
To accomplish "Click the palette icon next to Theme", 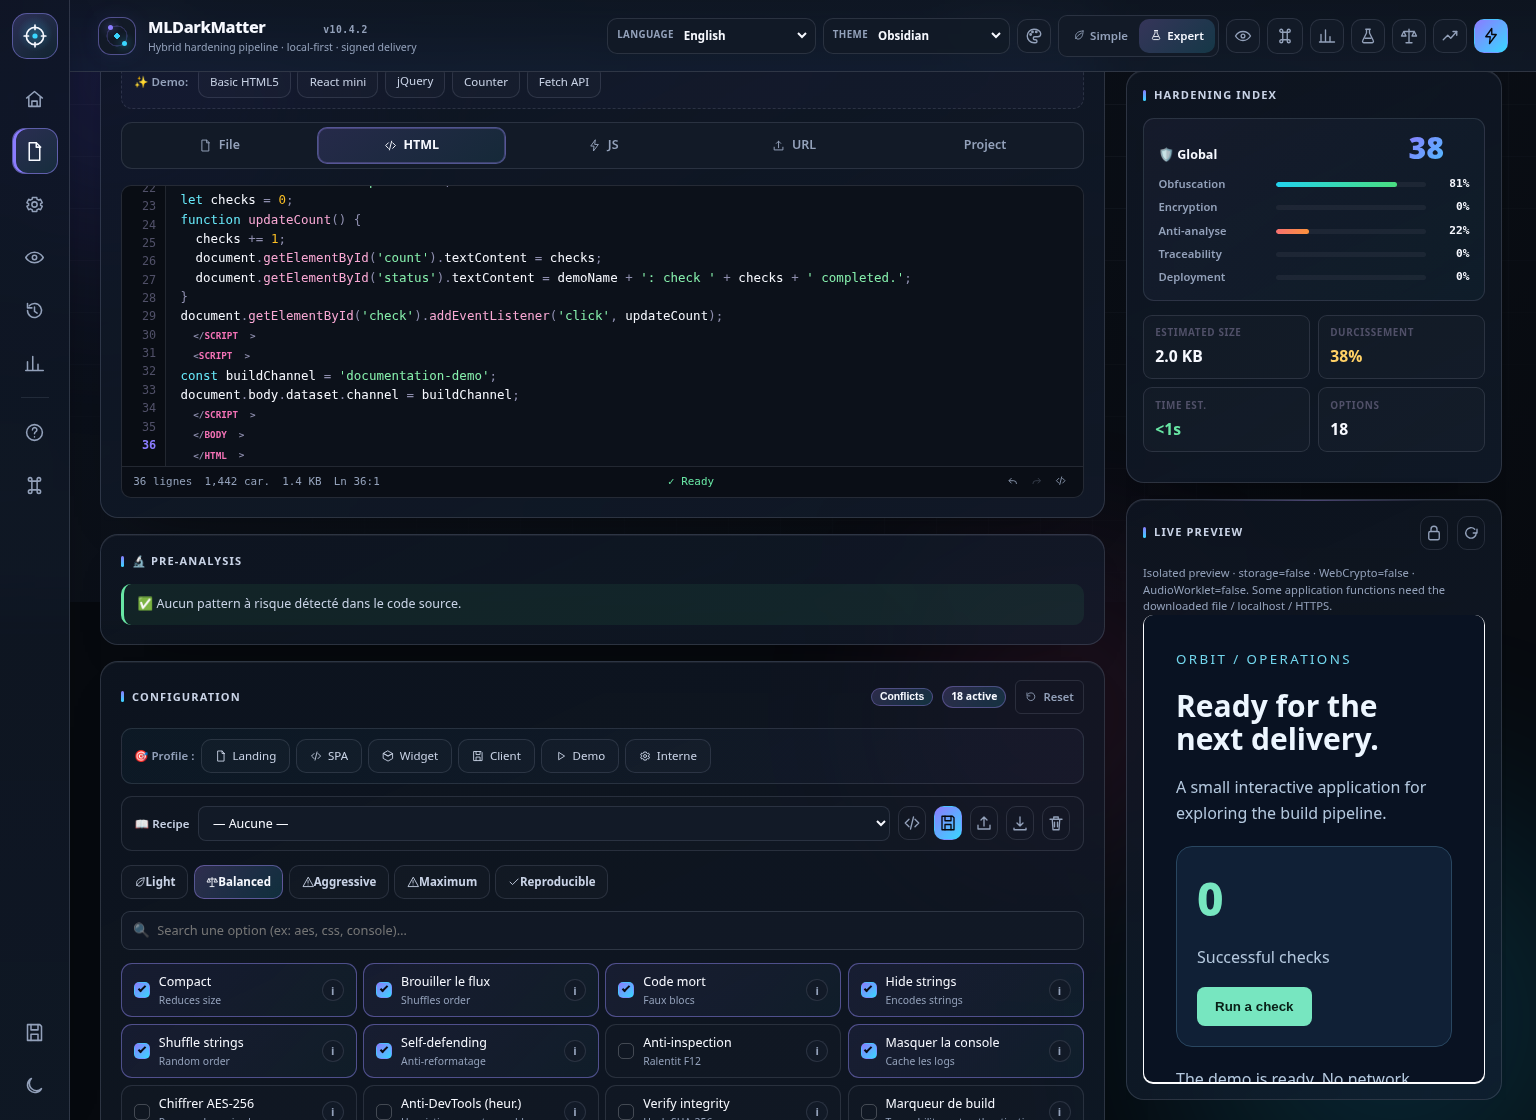I will 1034,36.
